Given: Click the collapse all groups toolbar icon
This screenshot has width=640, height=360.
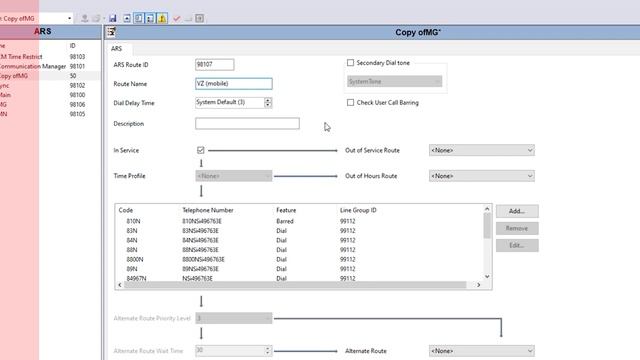Looking at the screenshot, I should coord(127,18).
